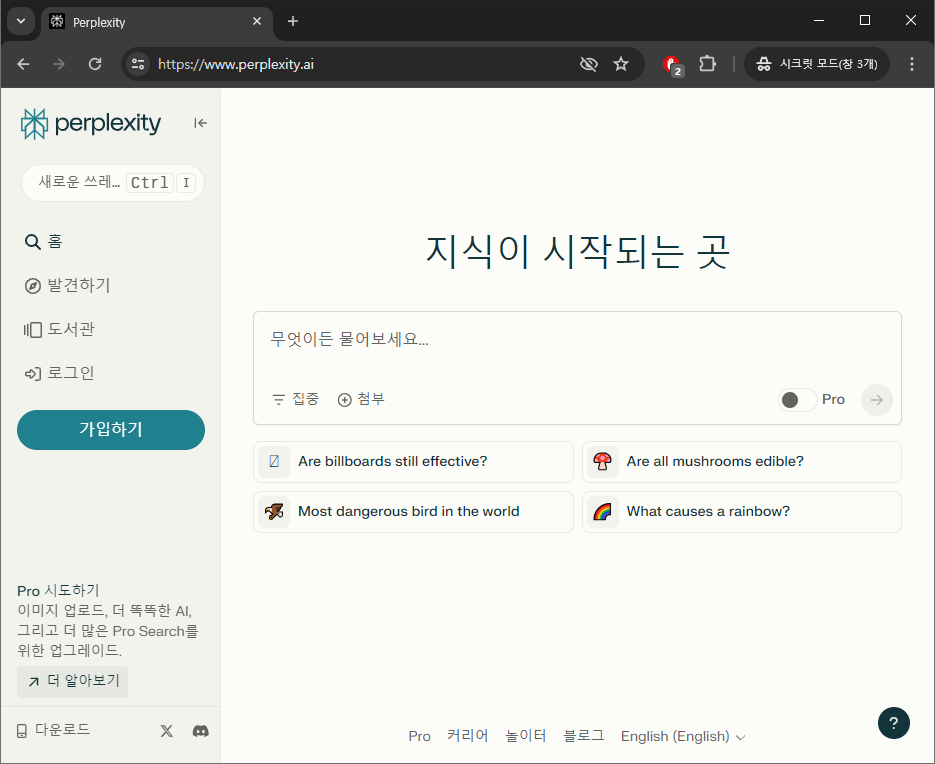Open a new tab with plus button

click(293, 21)
